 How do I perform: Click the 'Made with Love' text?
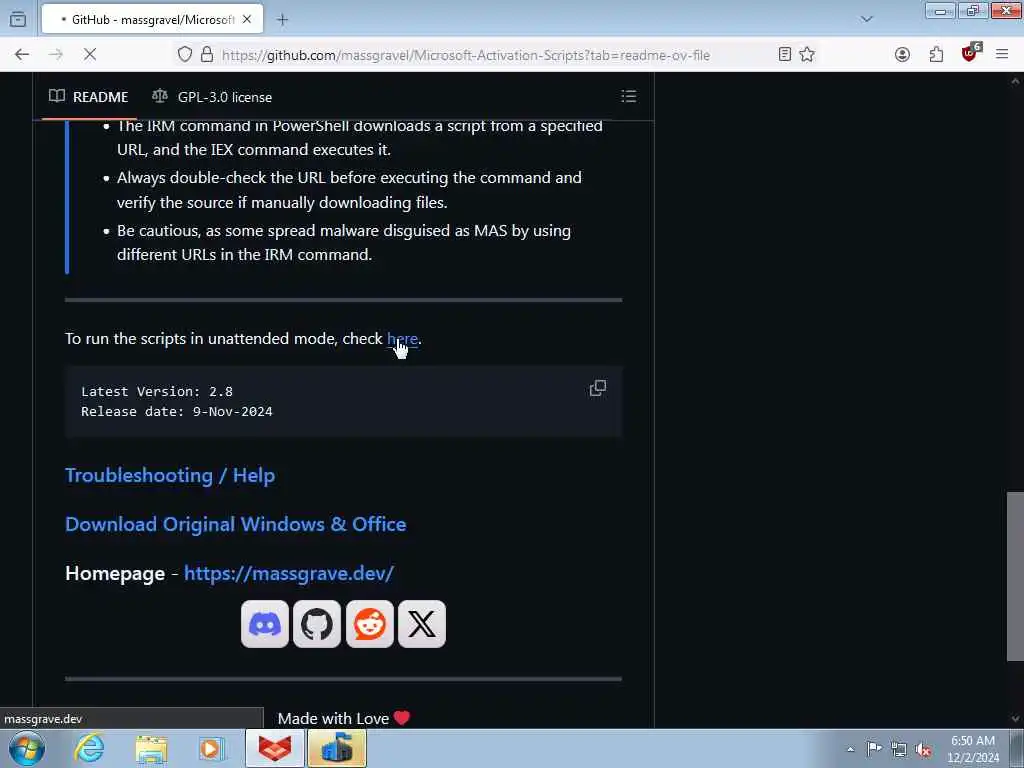[x=333, y=718]
